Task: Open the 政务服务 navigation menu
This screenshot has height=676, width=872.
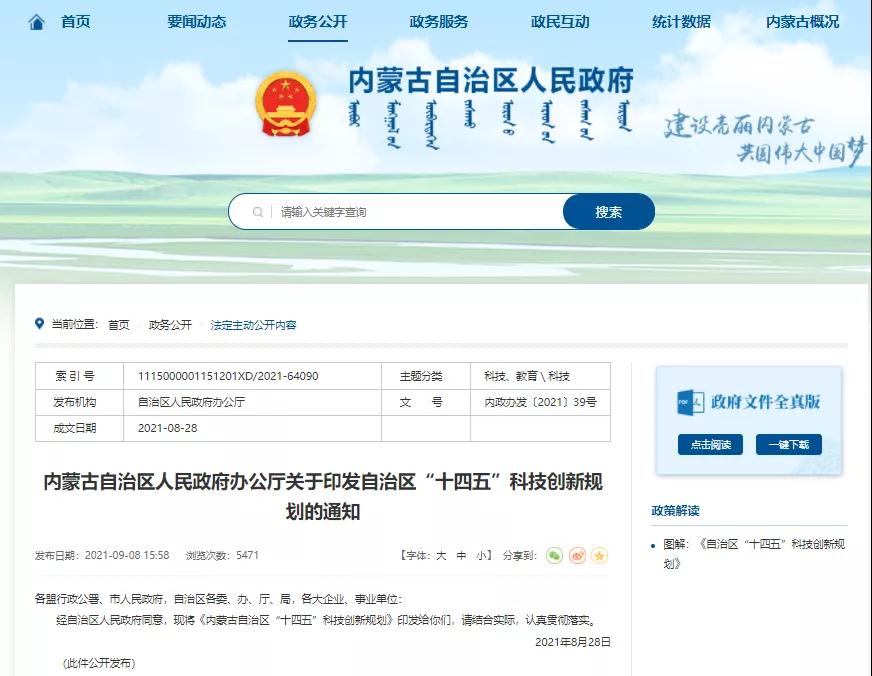Action: [438, 22]
